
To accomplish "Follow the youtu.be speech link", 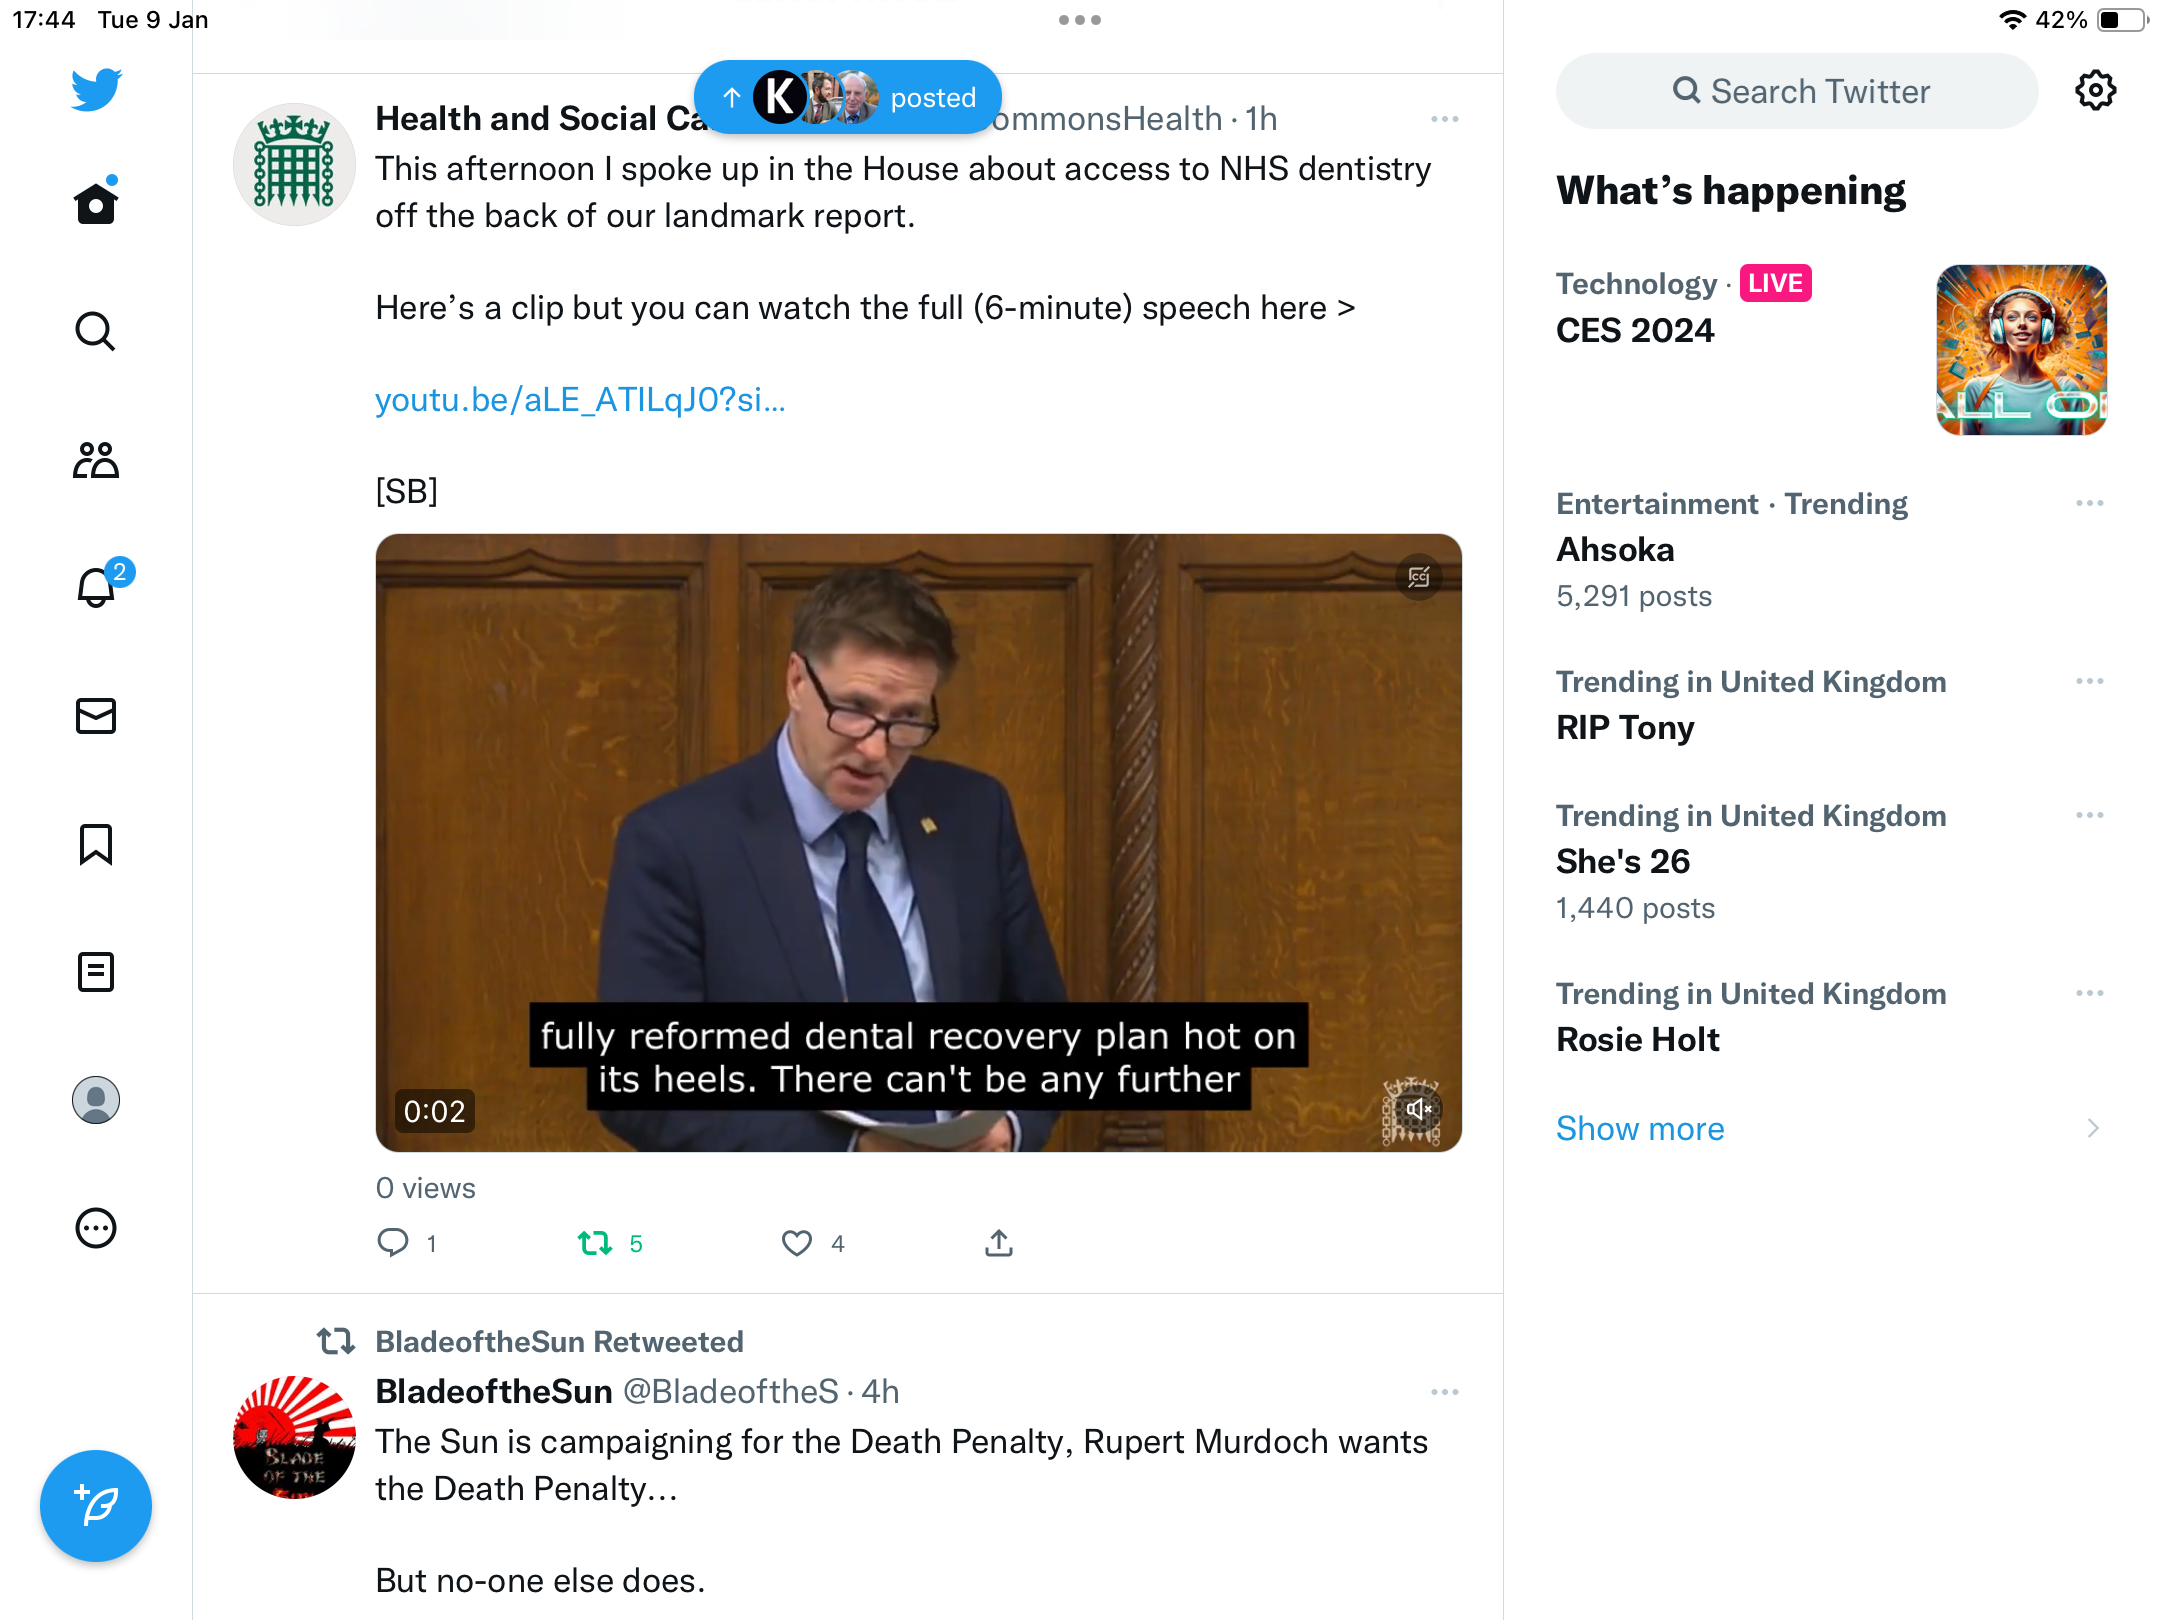I will (580, 400).
